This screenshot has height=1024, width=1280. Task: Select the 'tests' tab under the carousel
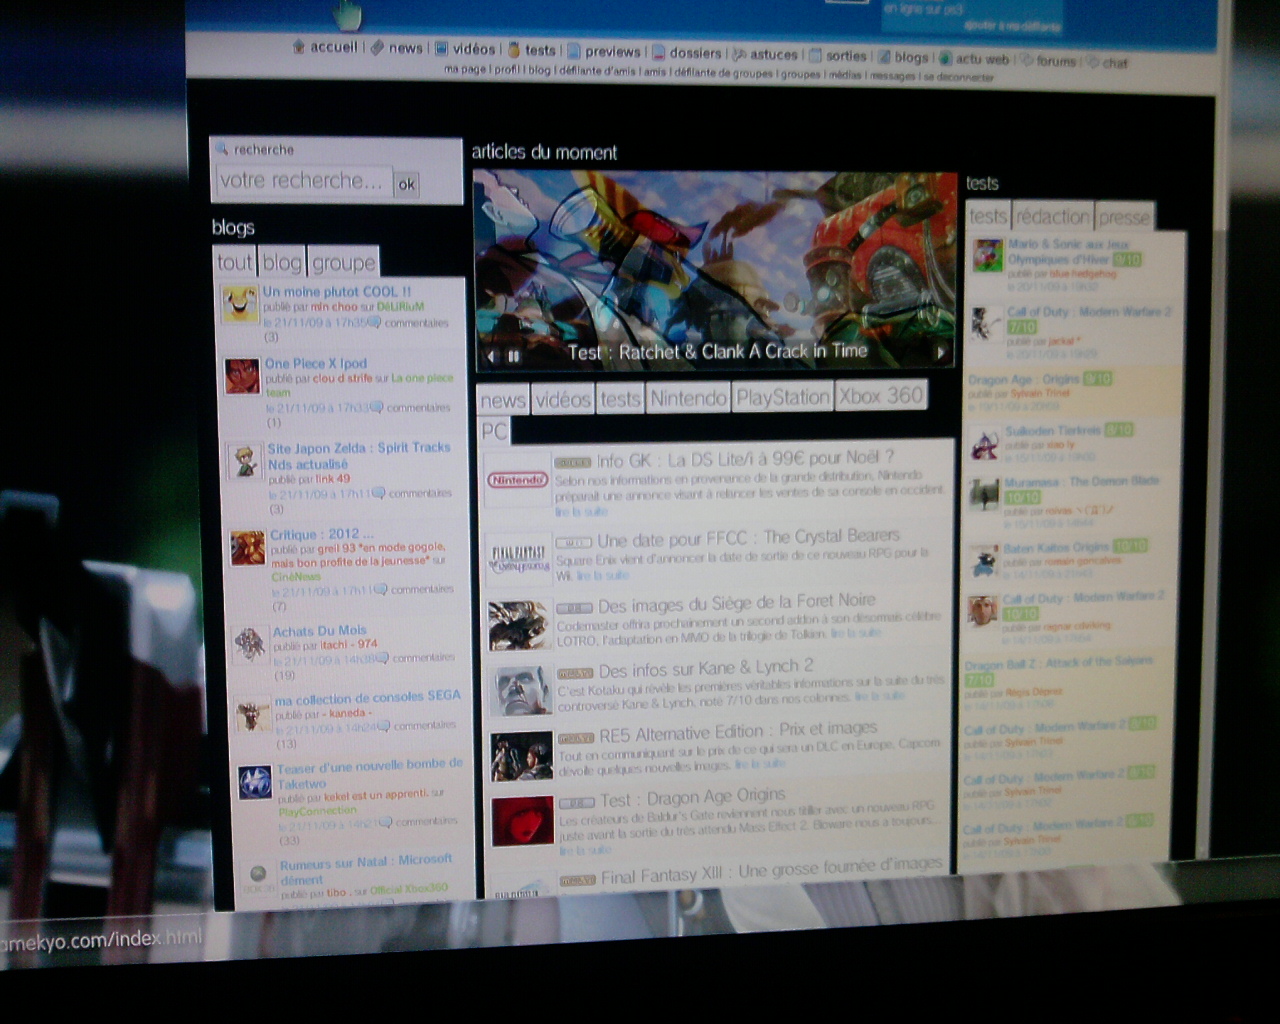[x=620, y=399]
